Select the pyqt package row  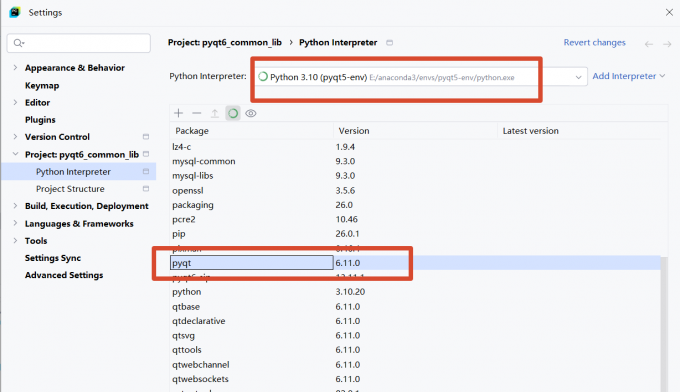click(x=415, y=263)
